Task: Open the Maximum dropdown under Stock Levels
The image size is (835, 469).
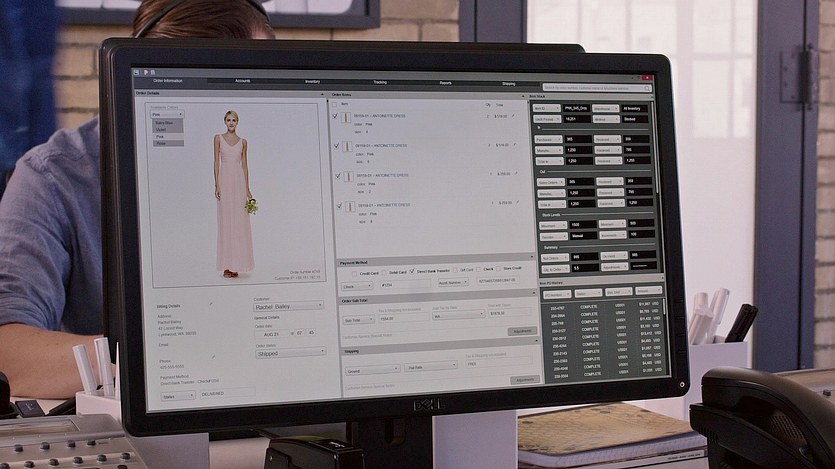Action: (552, 225)
